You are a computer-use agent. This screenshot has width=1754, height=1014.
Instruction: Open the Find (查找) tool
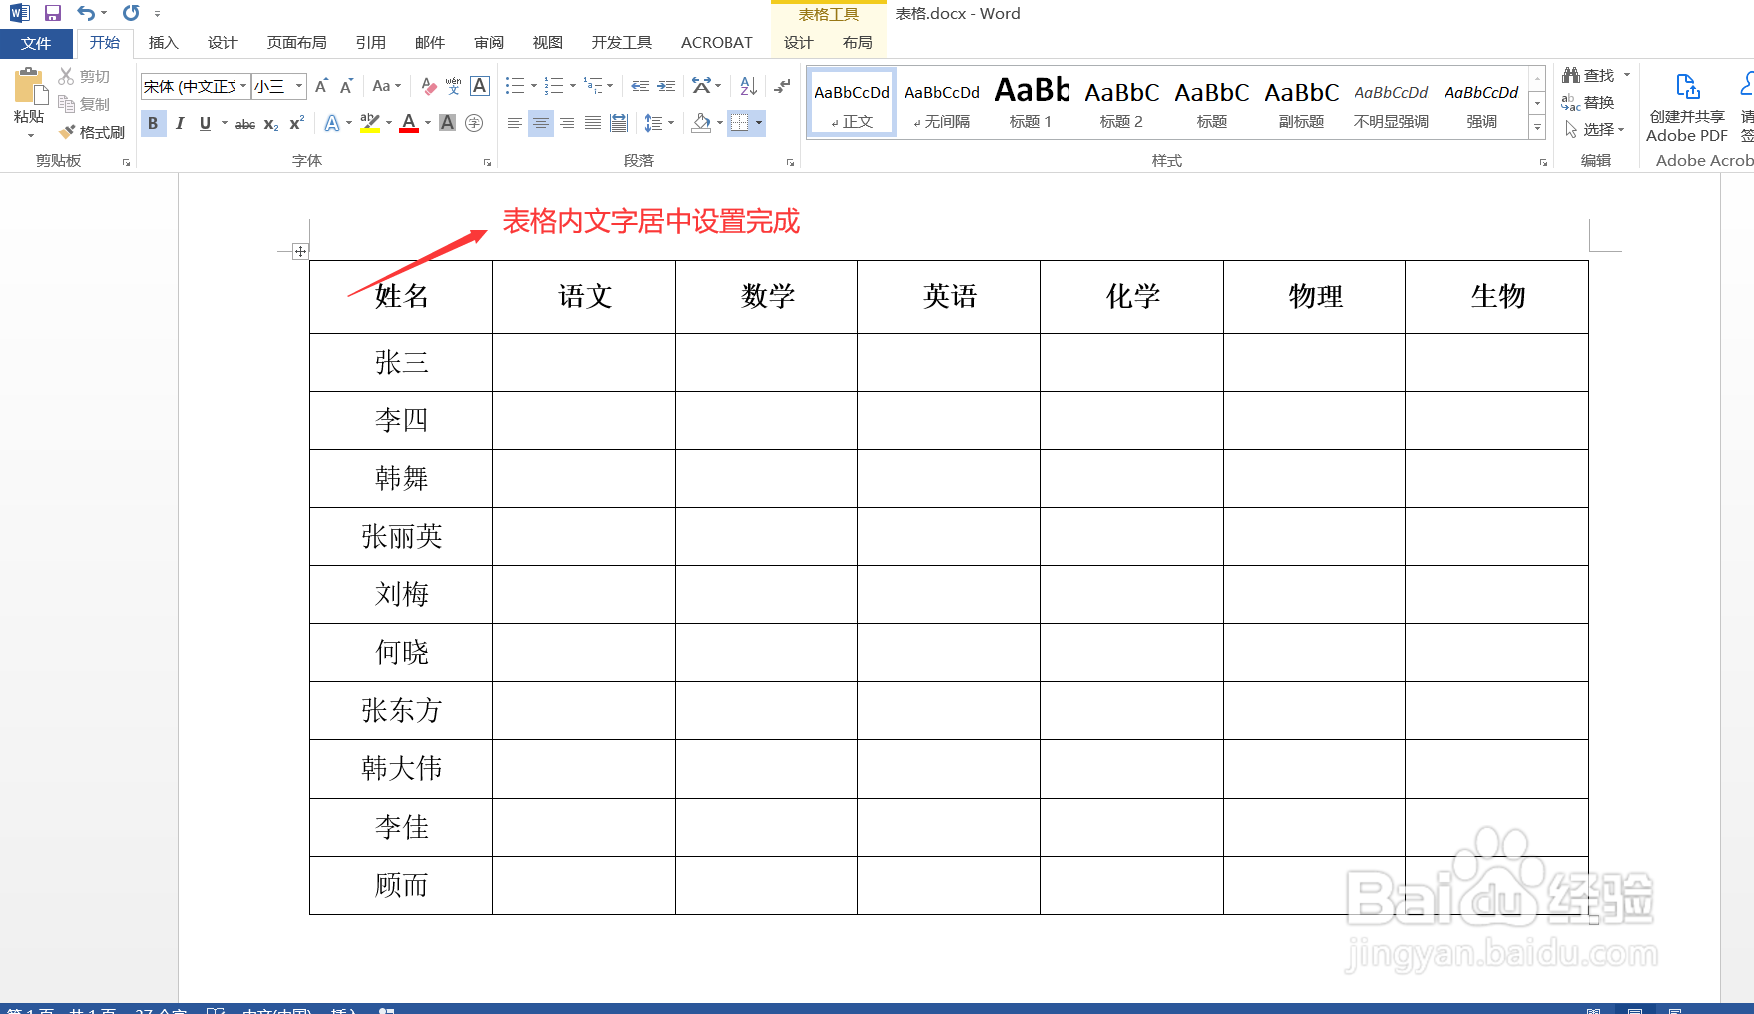[x=1589, y=74]
